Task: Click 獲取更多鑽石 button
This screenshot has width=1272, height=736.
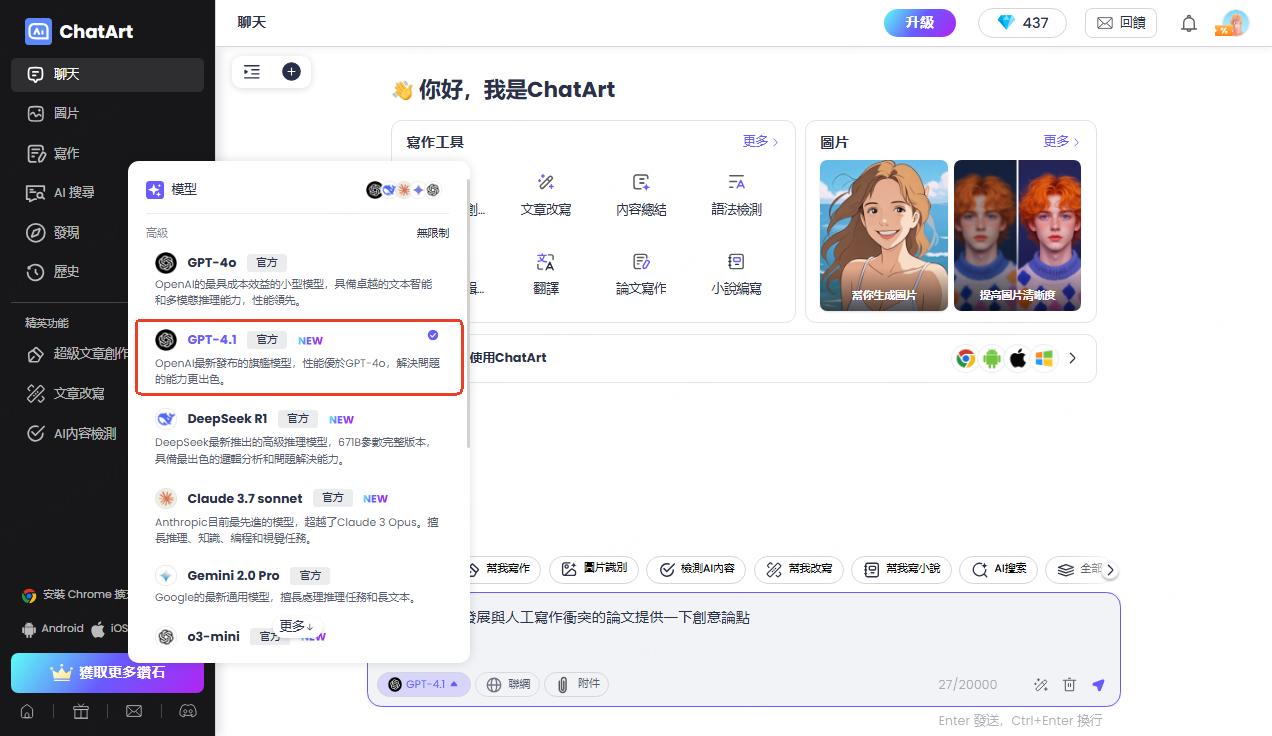Action: pos(107,673)
